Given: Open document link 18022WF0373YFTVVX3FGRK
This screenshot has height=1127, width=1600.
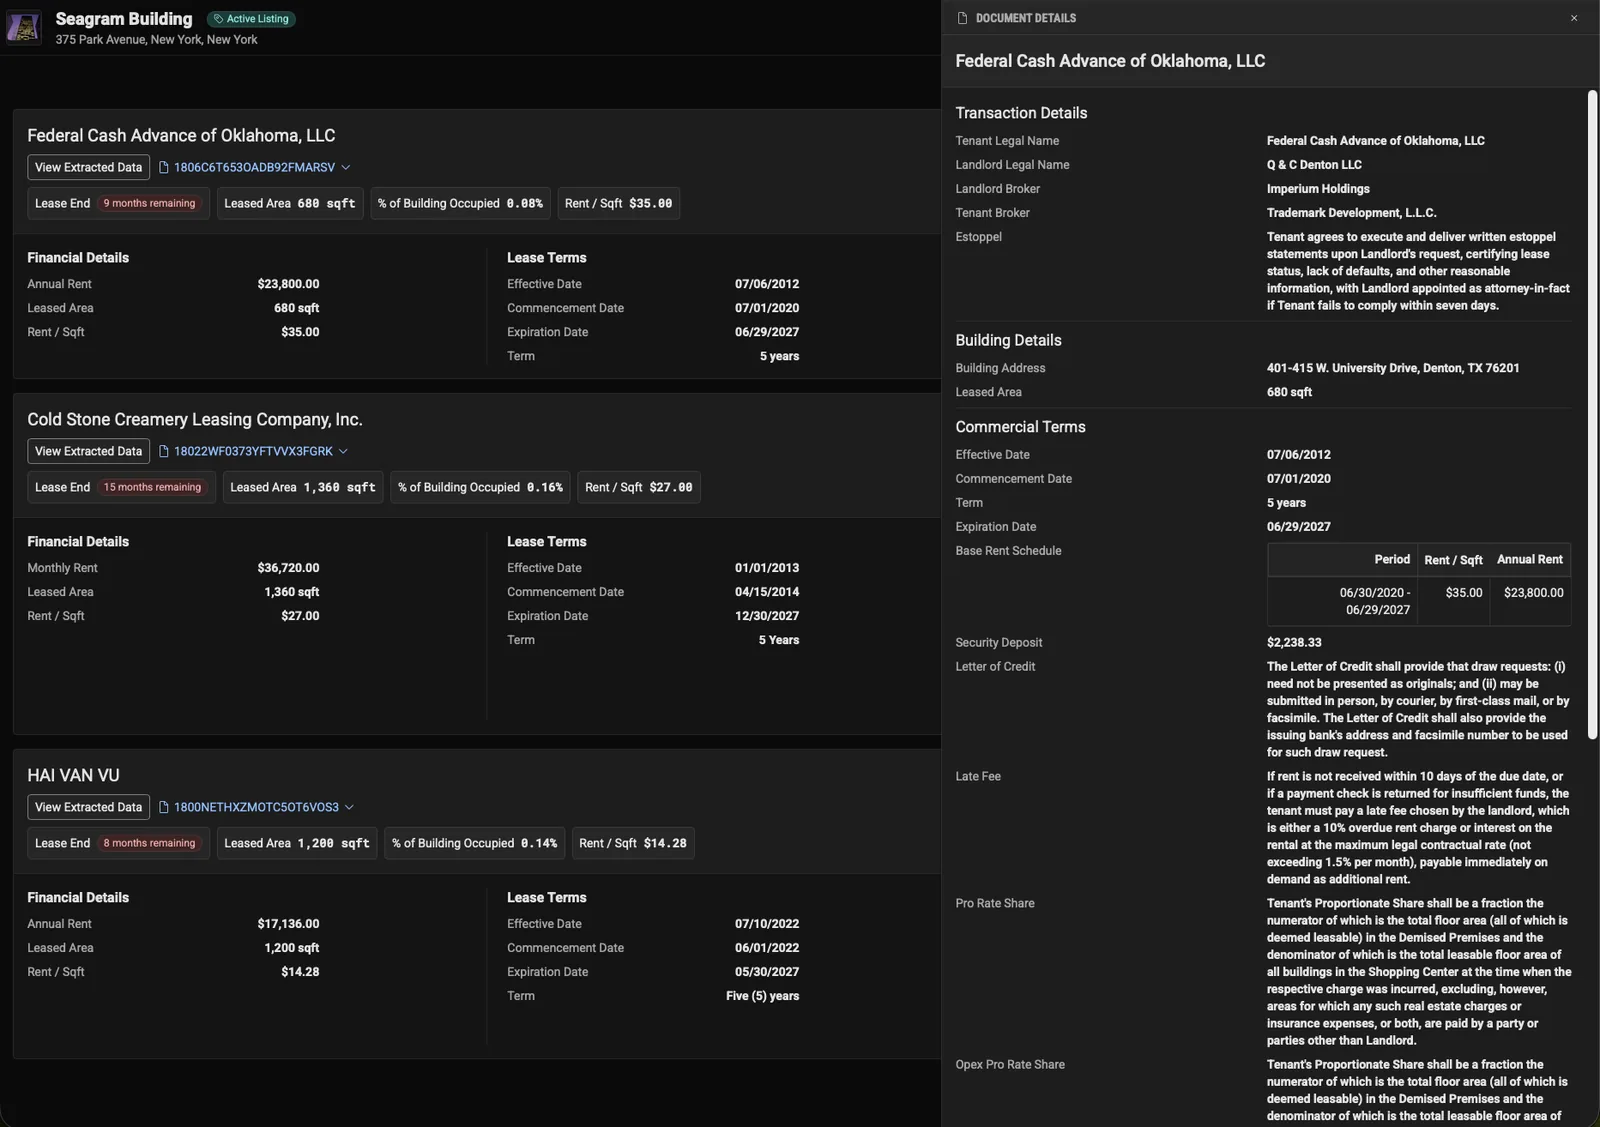Looking at the screenshot, I should click(253, 451).
